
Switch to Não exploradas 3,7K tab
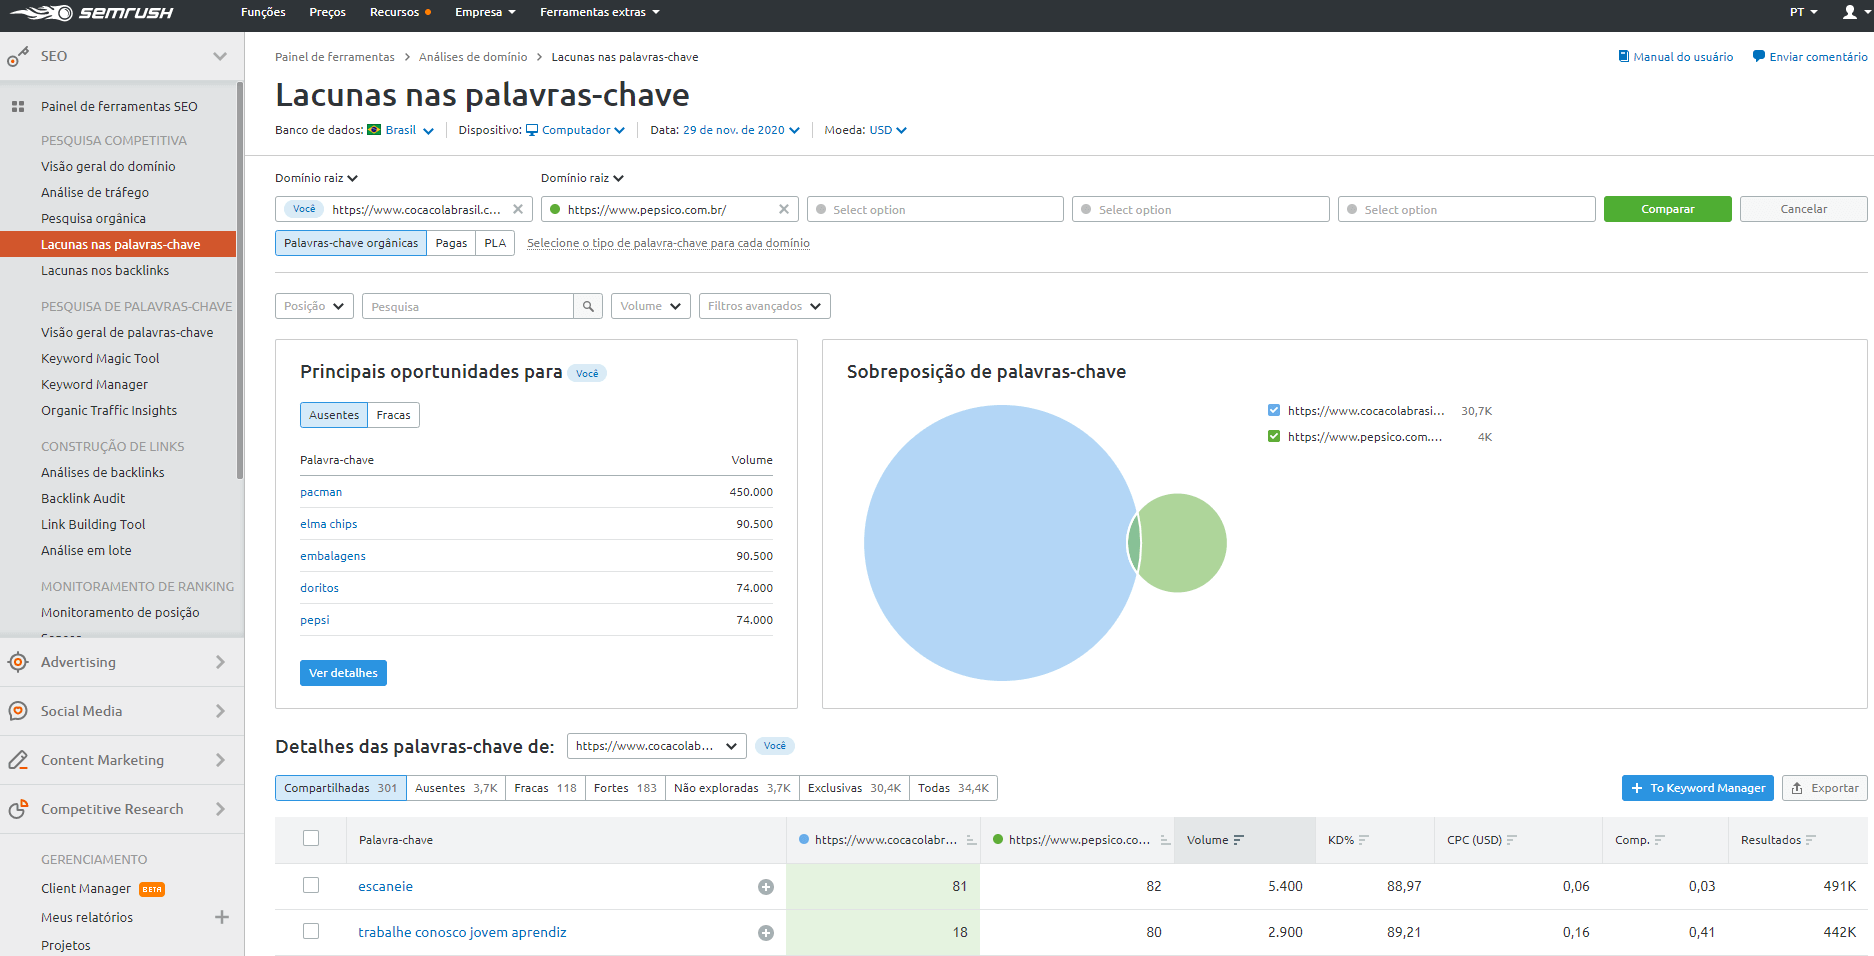(x=732, y=788)
